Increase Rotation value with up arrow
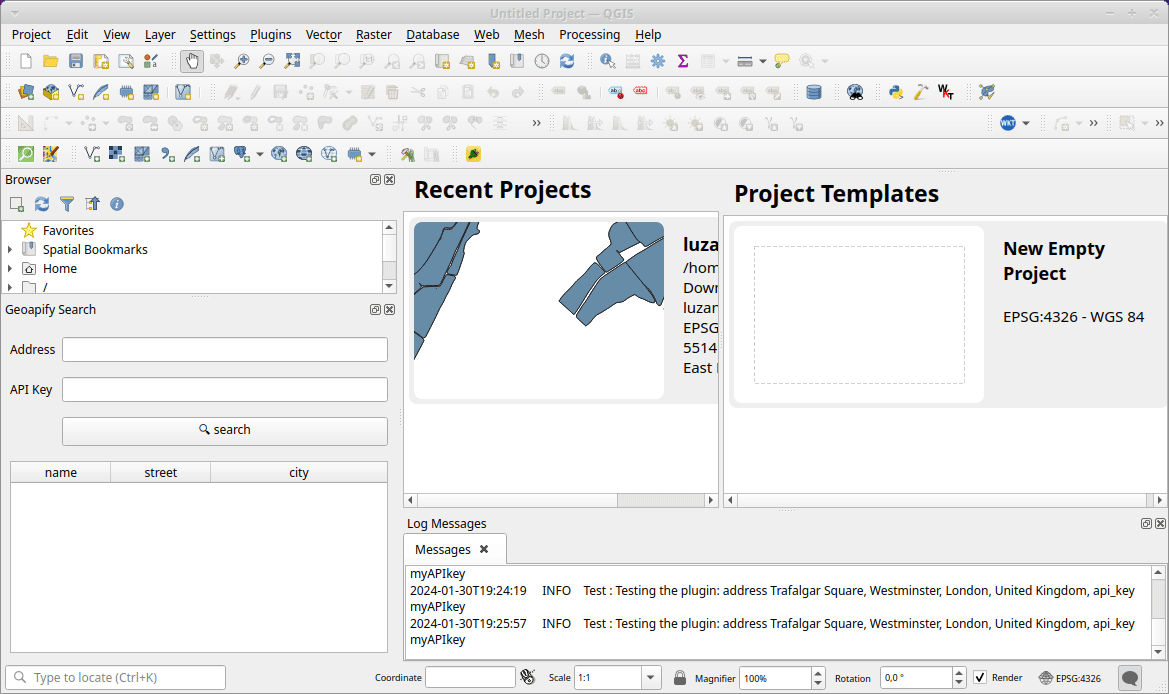1169x694 pixels. click(x=960, y=672)
